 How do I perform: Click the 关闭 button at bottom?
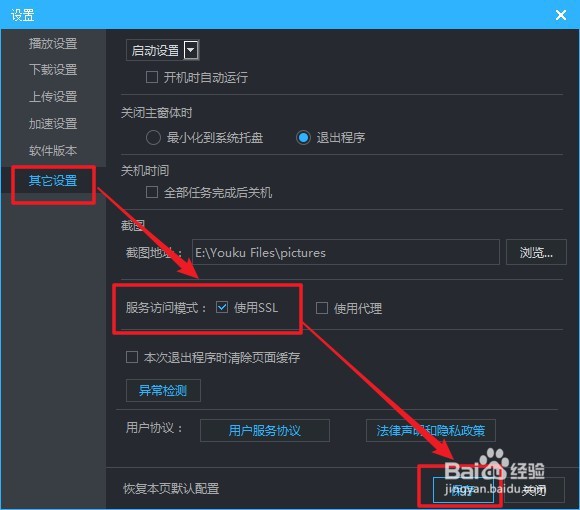tap(534, 490)
